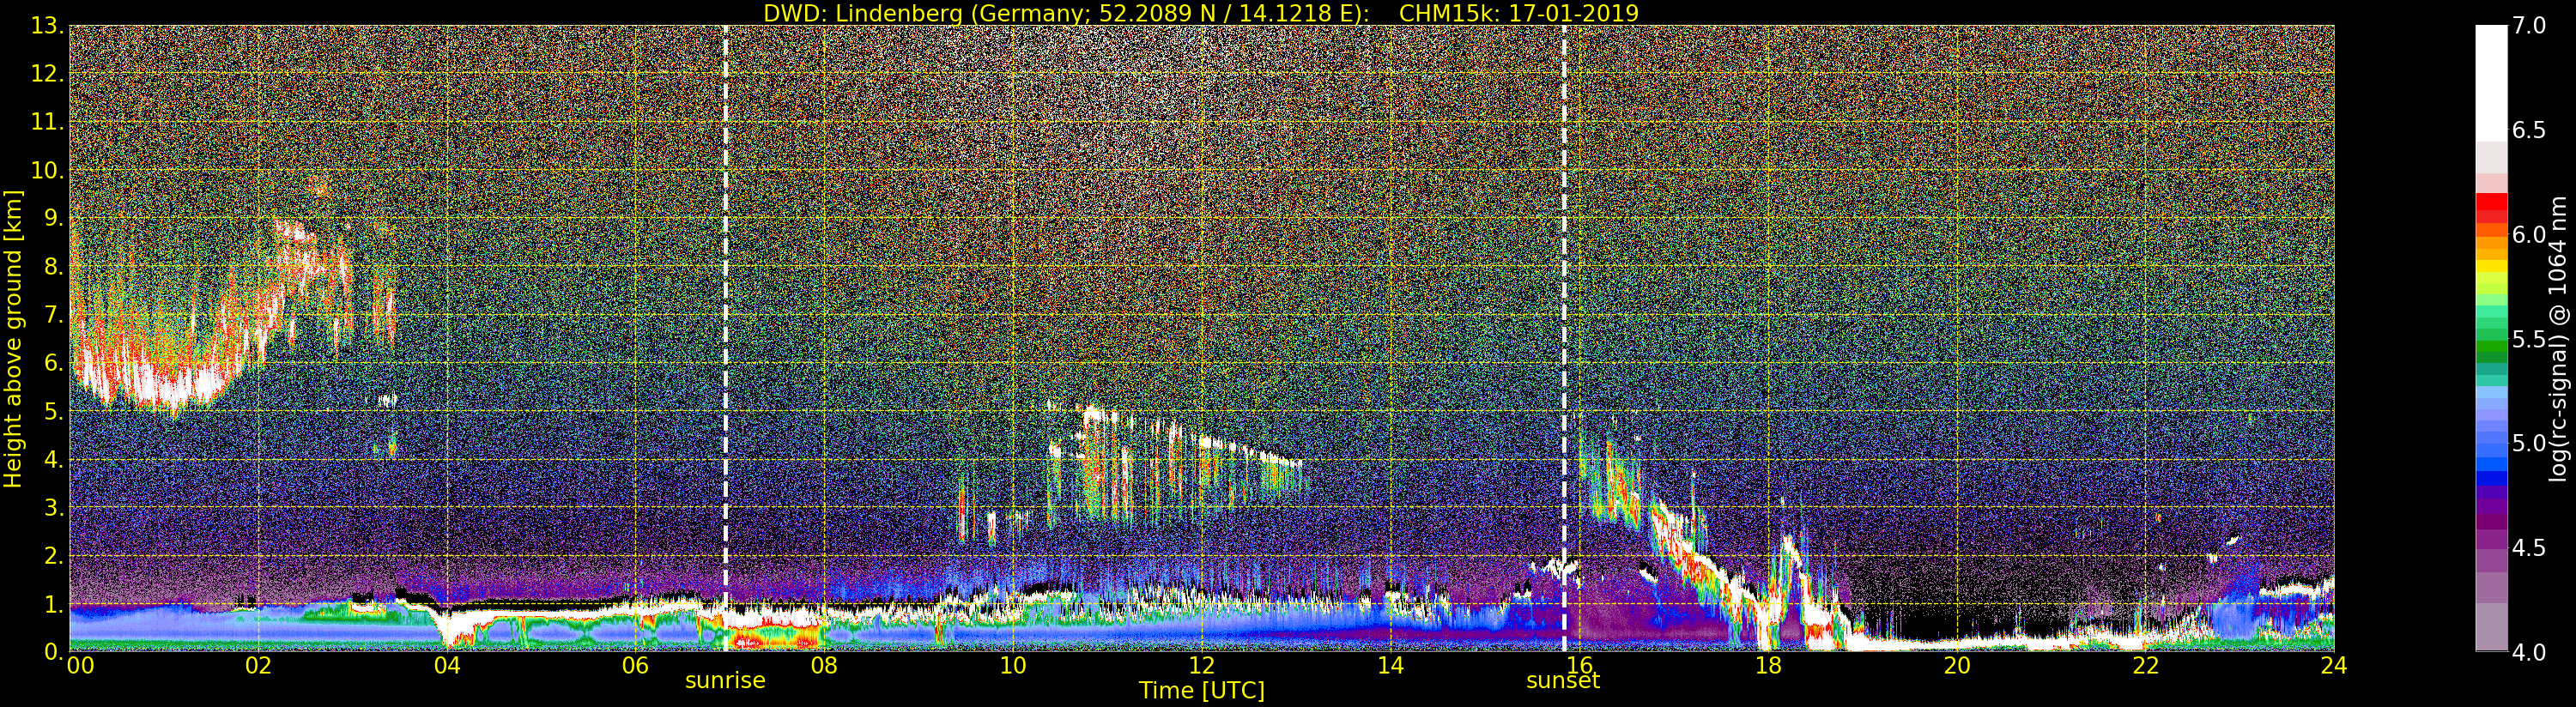Click height axis tick "4."
This screenshot has width=2576, height=707.
pos(53,459)
